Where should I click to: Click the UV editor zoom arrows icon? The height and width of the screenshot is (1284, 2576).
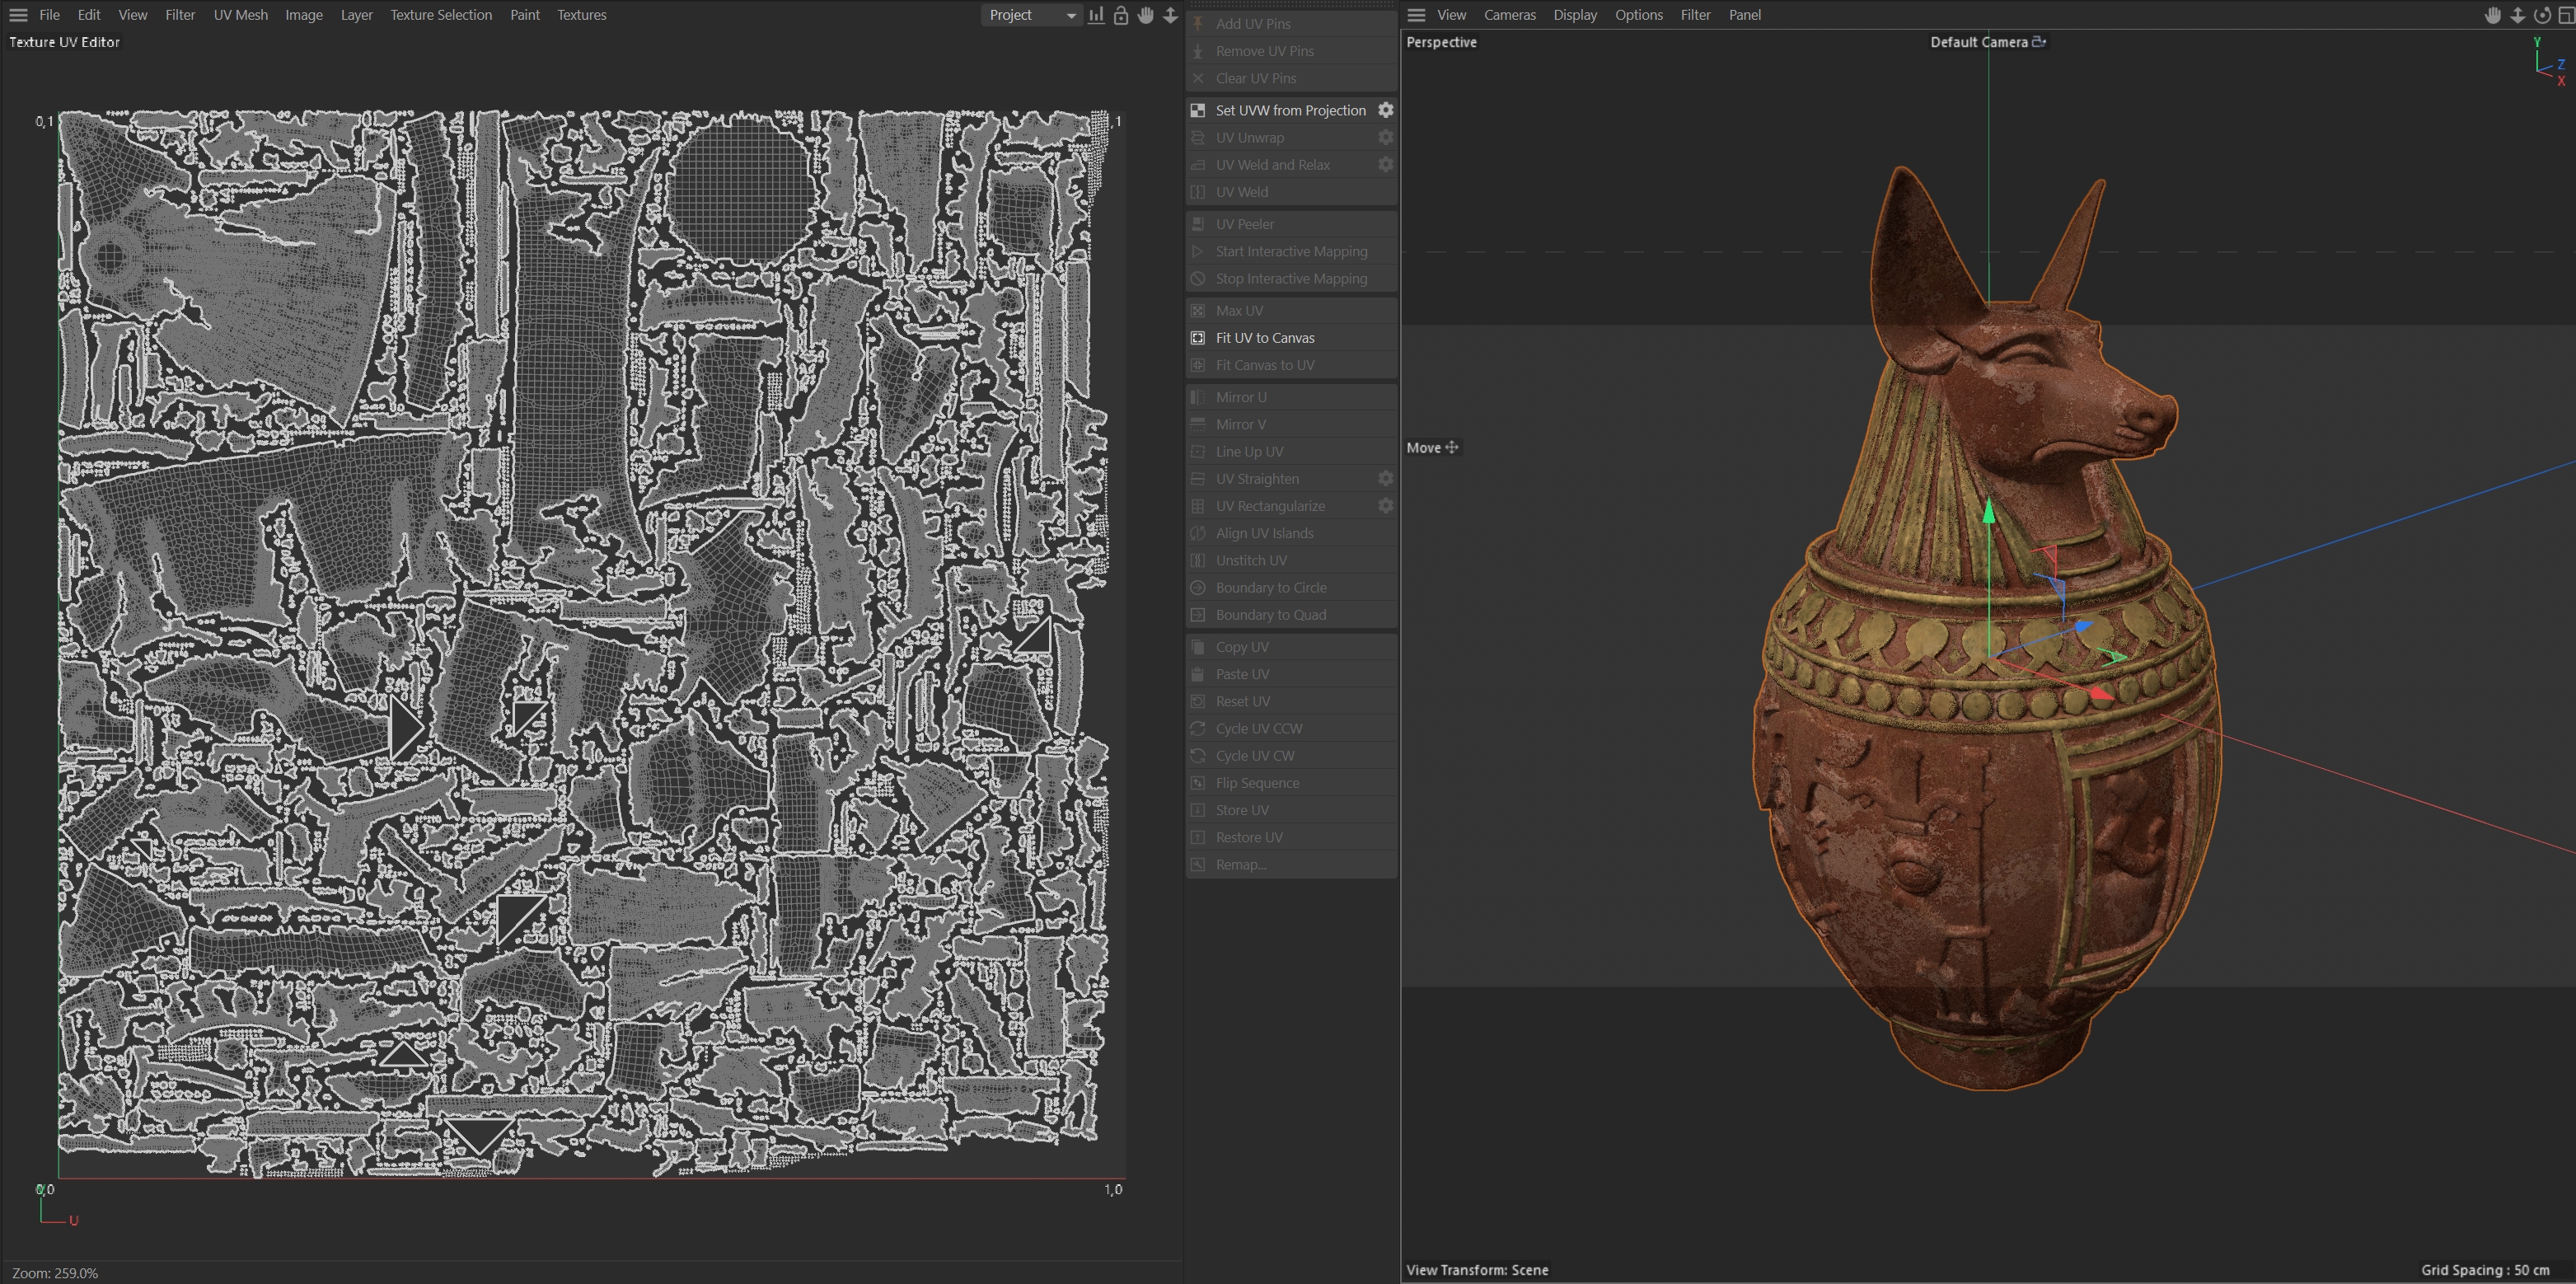(x=1170, y=15)
